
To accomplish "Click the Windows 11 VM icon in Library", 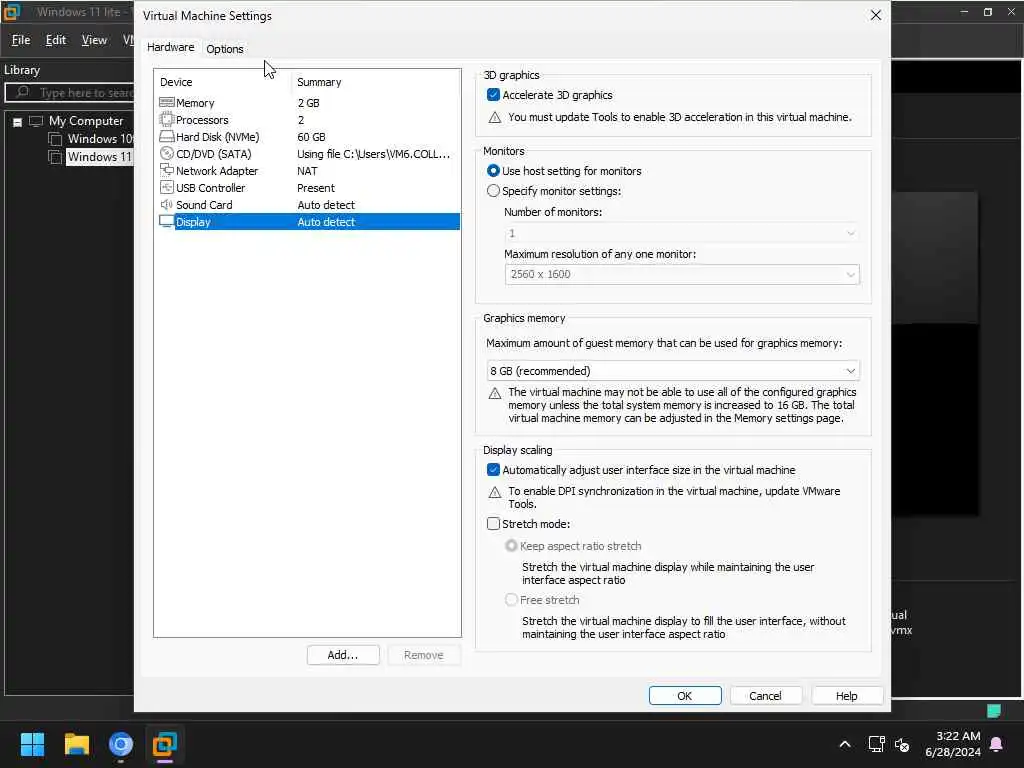I will tap(56, 157).
